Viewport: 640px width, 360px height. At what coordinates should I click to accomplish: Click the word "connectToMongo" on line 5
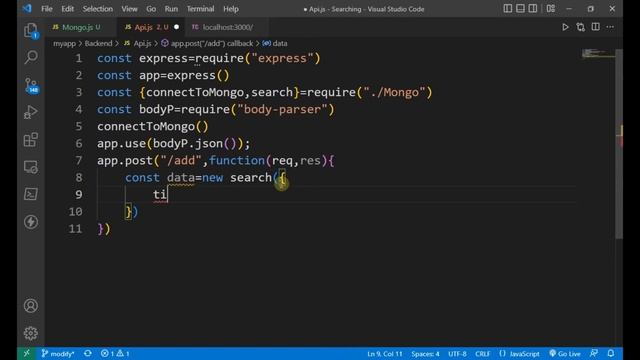click(x=146, y=127)
